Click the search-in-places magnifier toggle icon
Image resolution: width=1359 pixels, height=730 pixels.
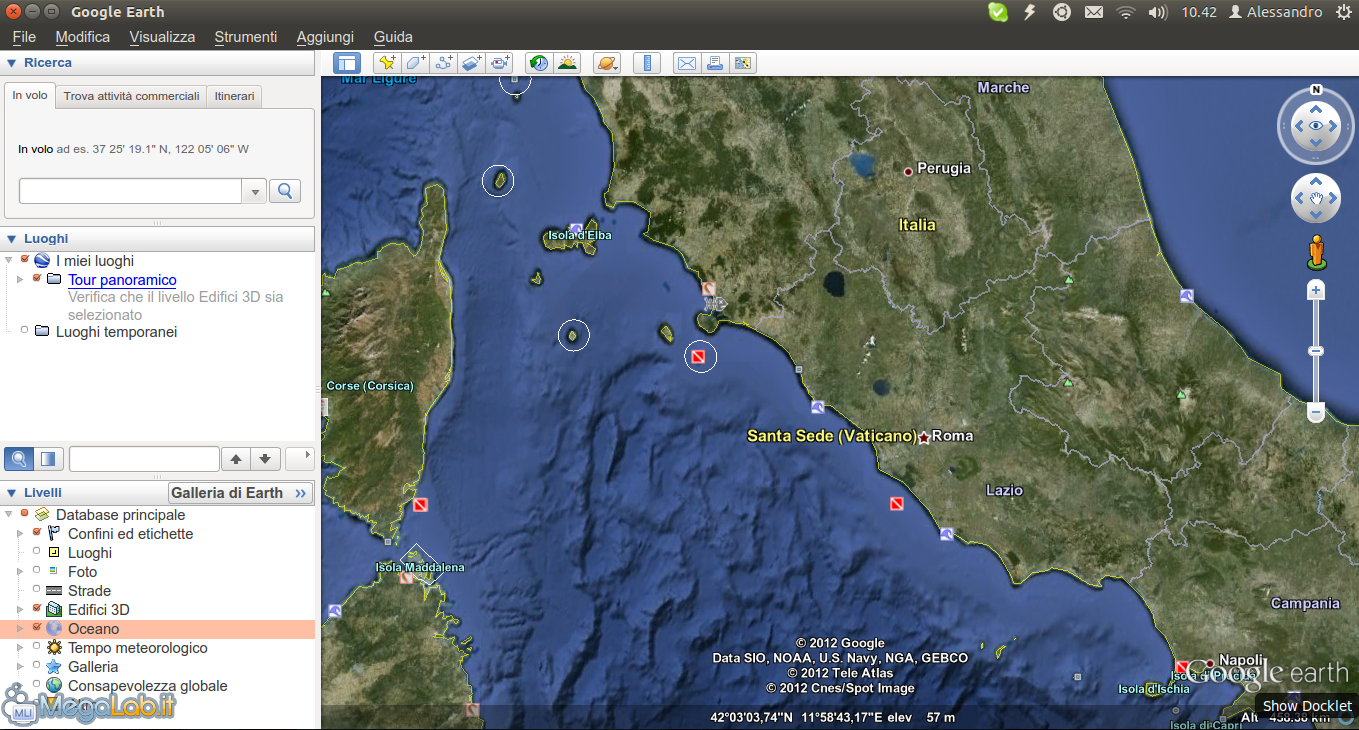tap(19, 459)
